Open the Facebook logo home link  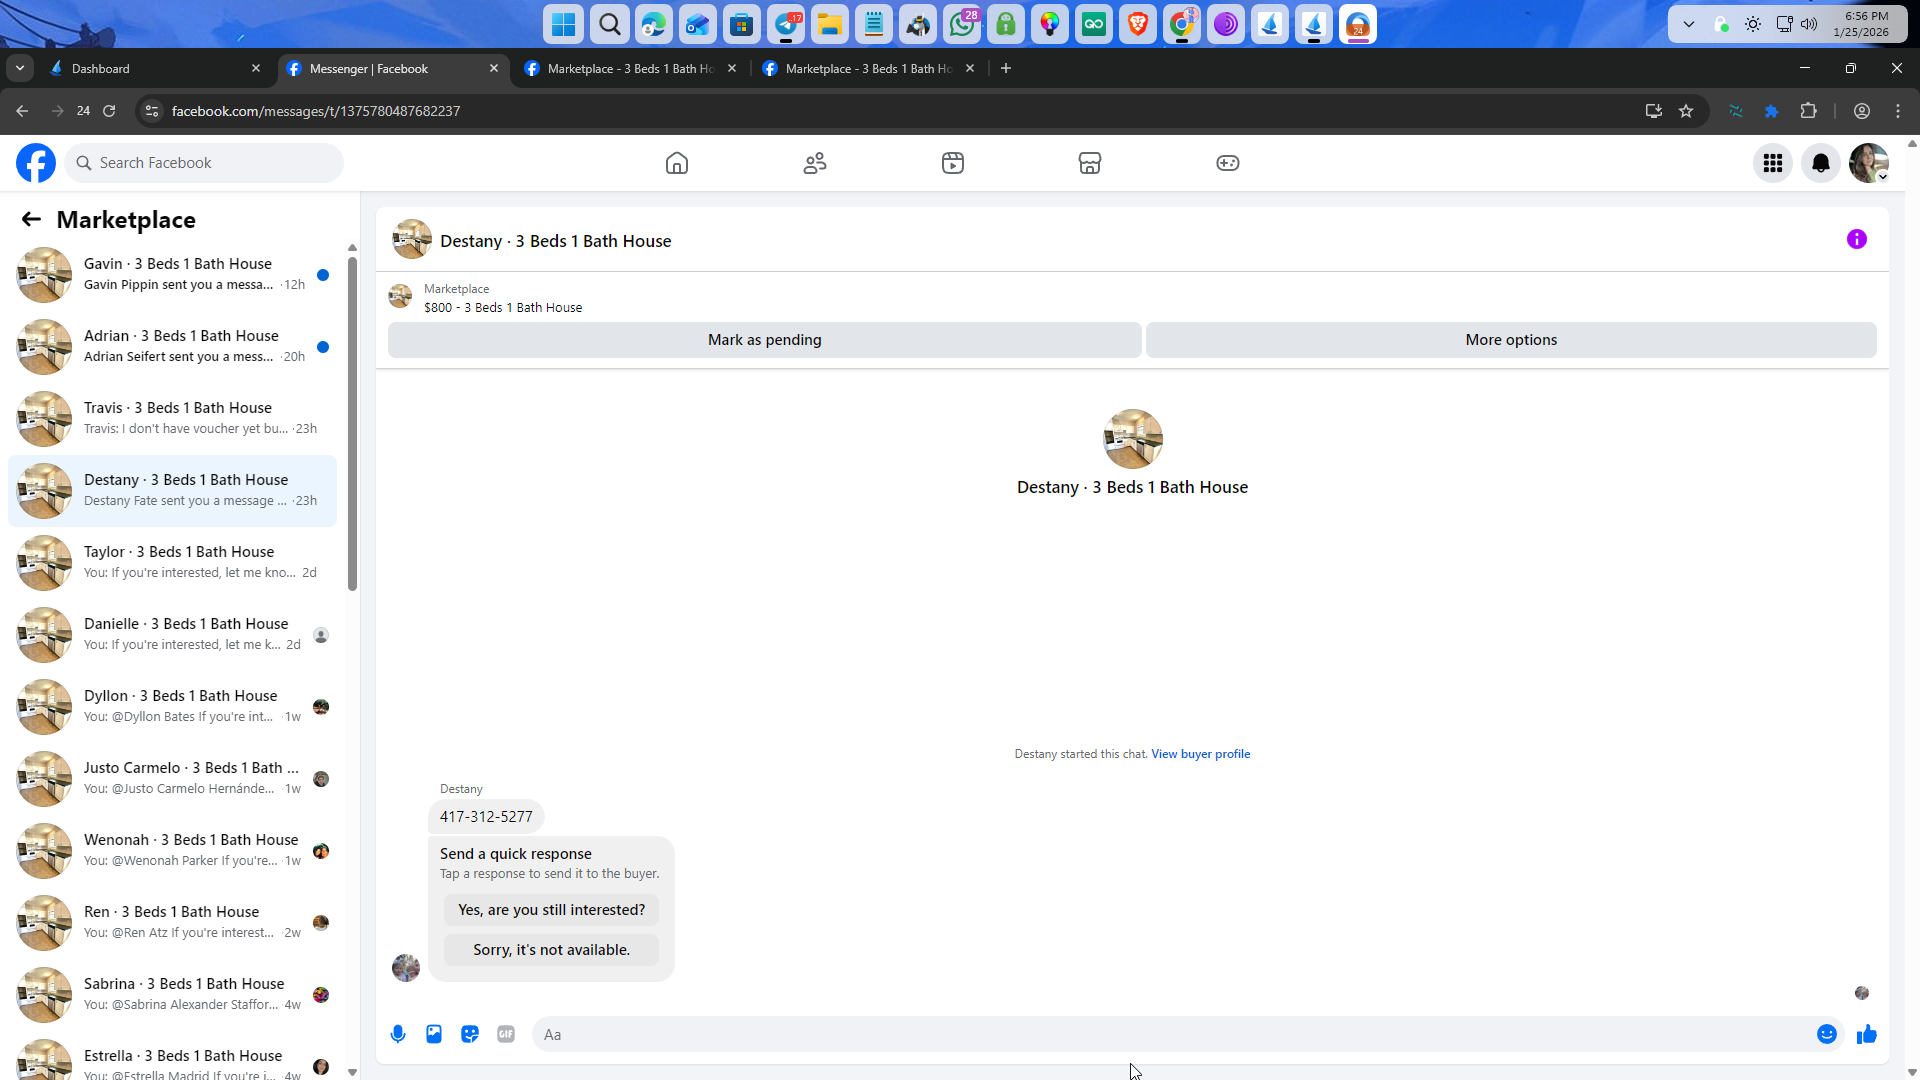tap(36, 163)
